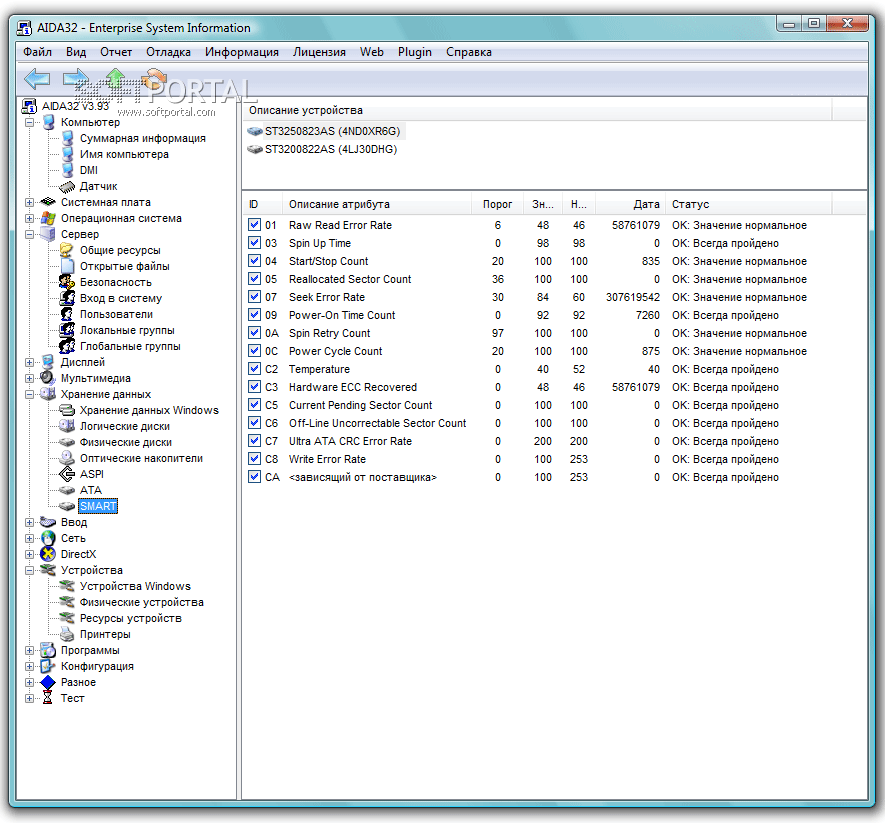Click the ASPI icon
Screen dimensions: 885x823
tap(67, 474)
